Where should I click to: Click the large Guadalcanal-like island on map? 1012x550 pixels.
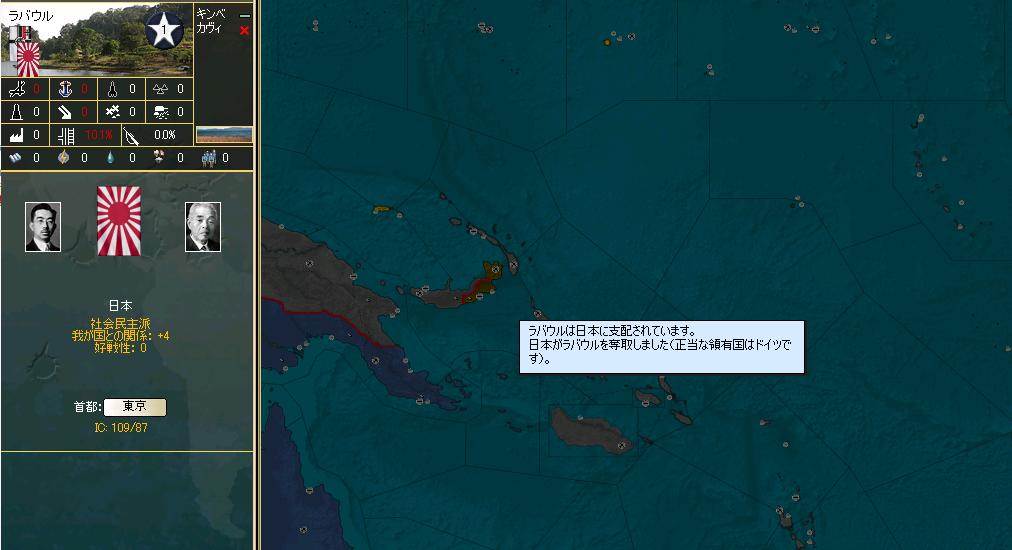coord(589,431)
